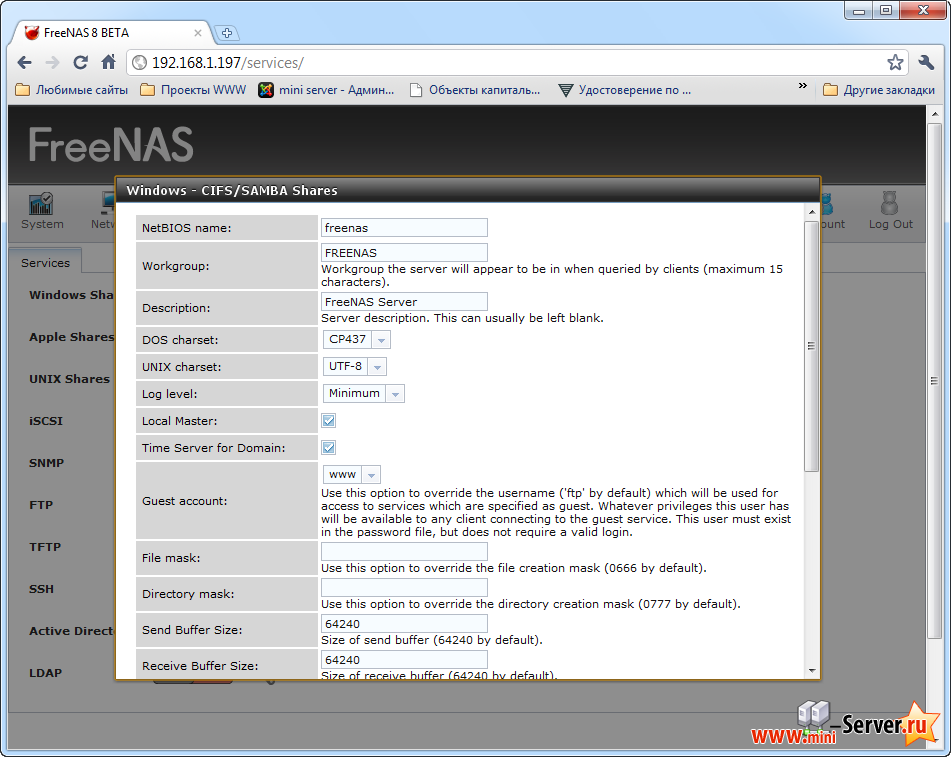Reload the page with the refresh icon
Viewport: 951px width, 757px height.
tap(80, 62)
